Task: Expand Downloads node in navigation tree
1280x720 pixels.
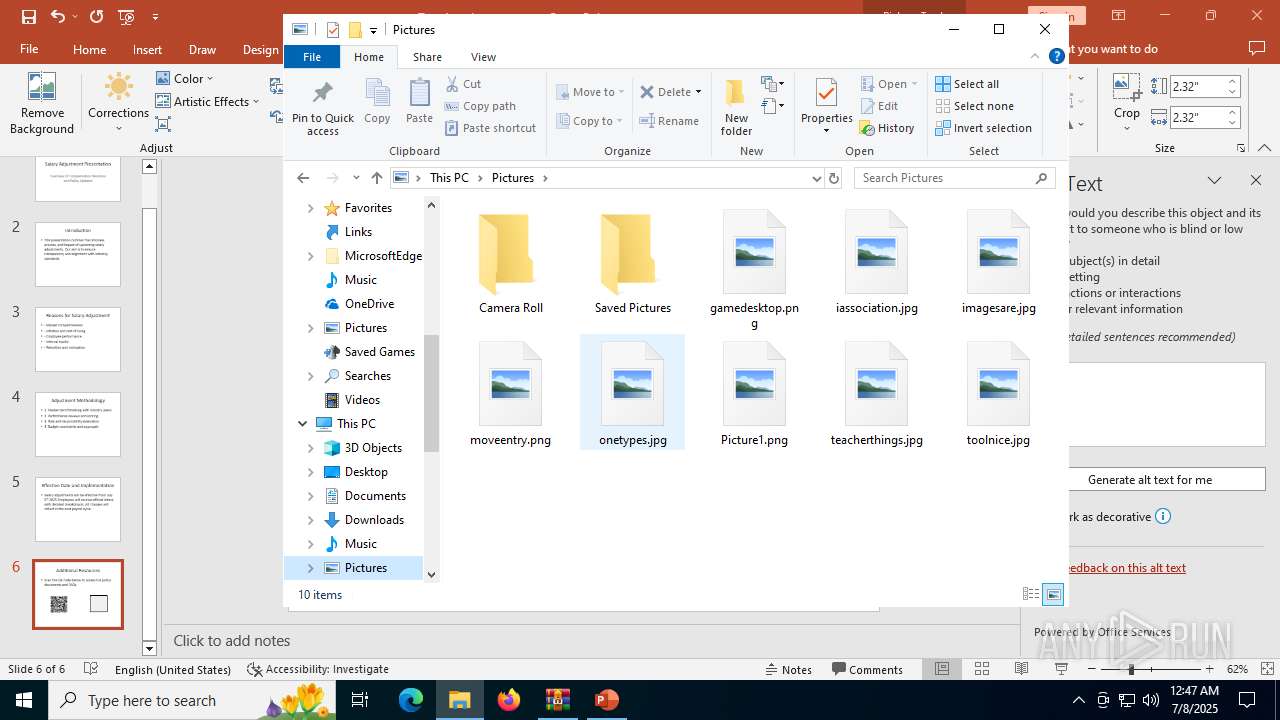Action: click(x=311, y=520)
